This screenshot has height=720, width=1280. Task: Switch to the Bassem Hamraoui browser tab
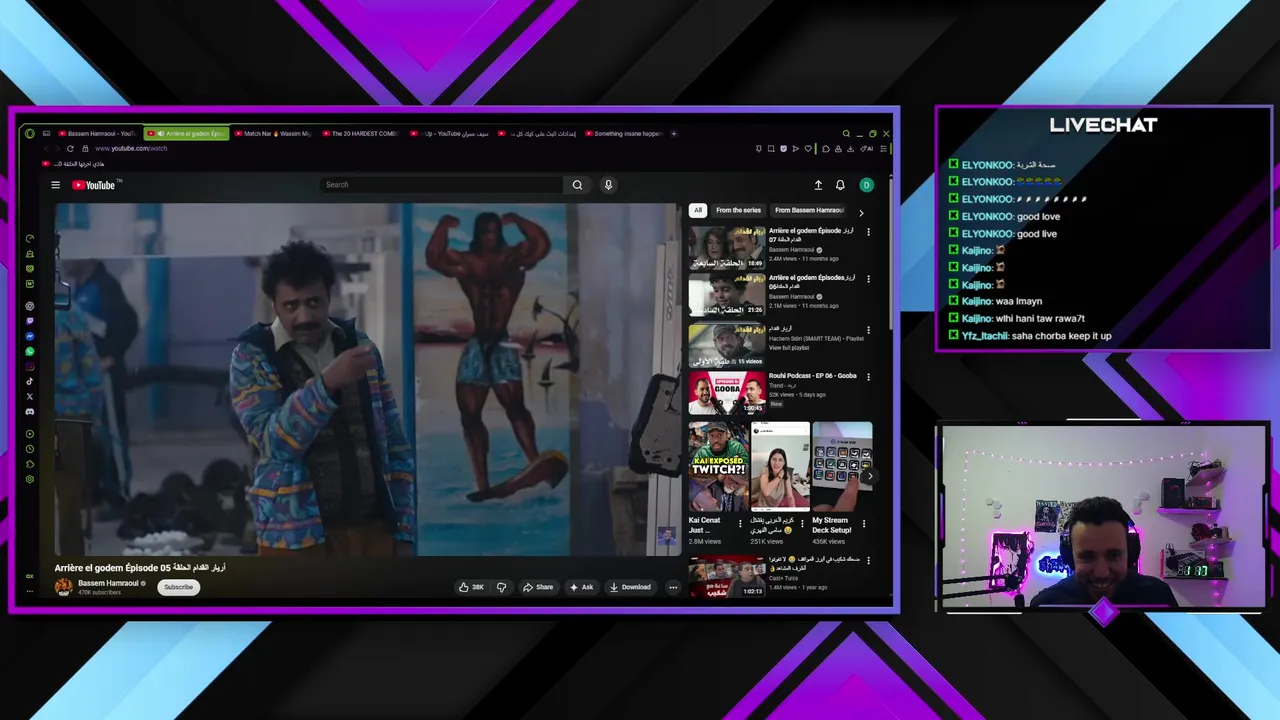coord(98,133)
